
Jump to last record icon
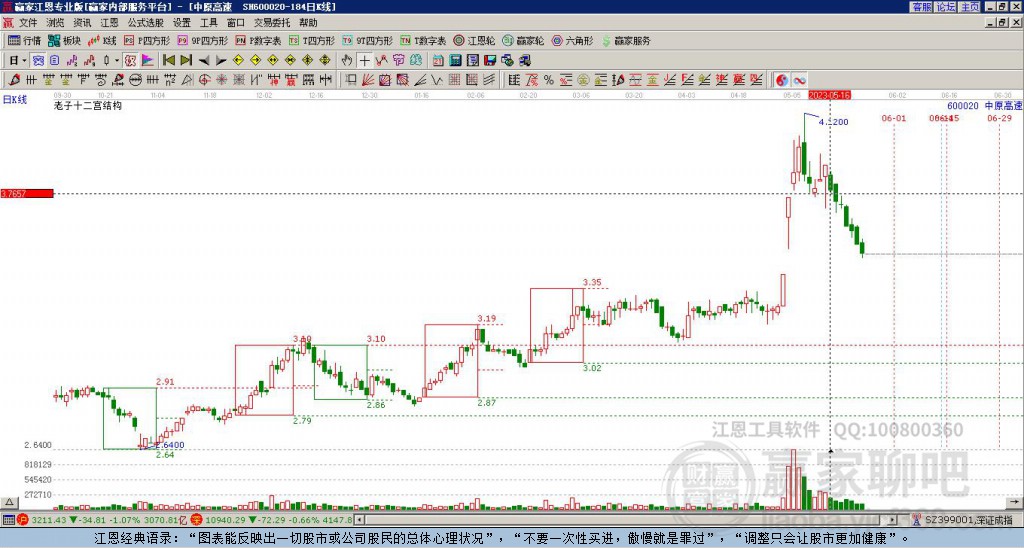pos(186,60)
